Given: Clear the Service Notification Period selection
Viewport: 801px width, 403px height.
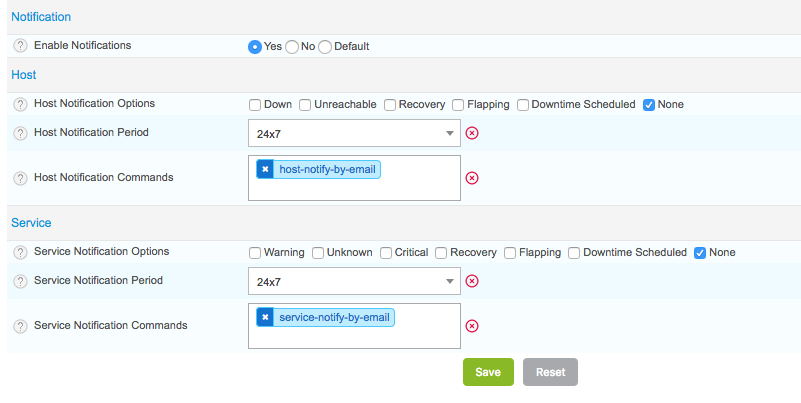Looking at the screenshot, I should tap(472, 281).
